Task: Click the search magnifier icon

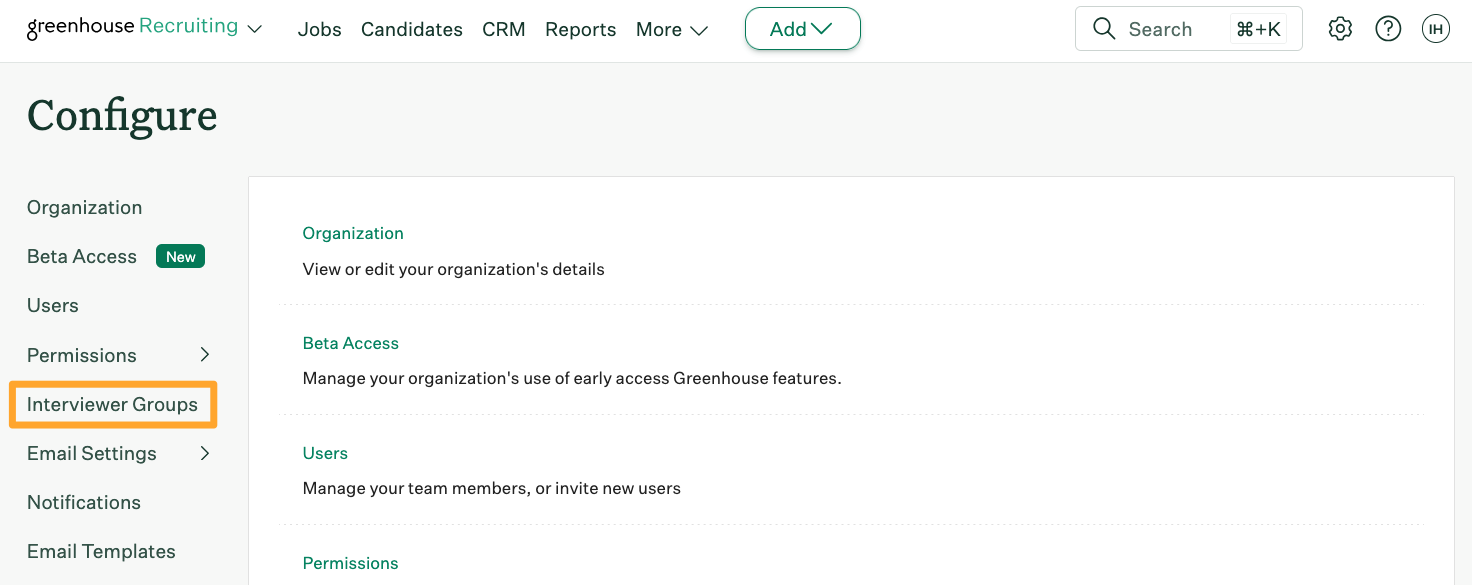Action: pyautogui.click(x=1104, y=29)
